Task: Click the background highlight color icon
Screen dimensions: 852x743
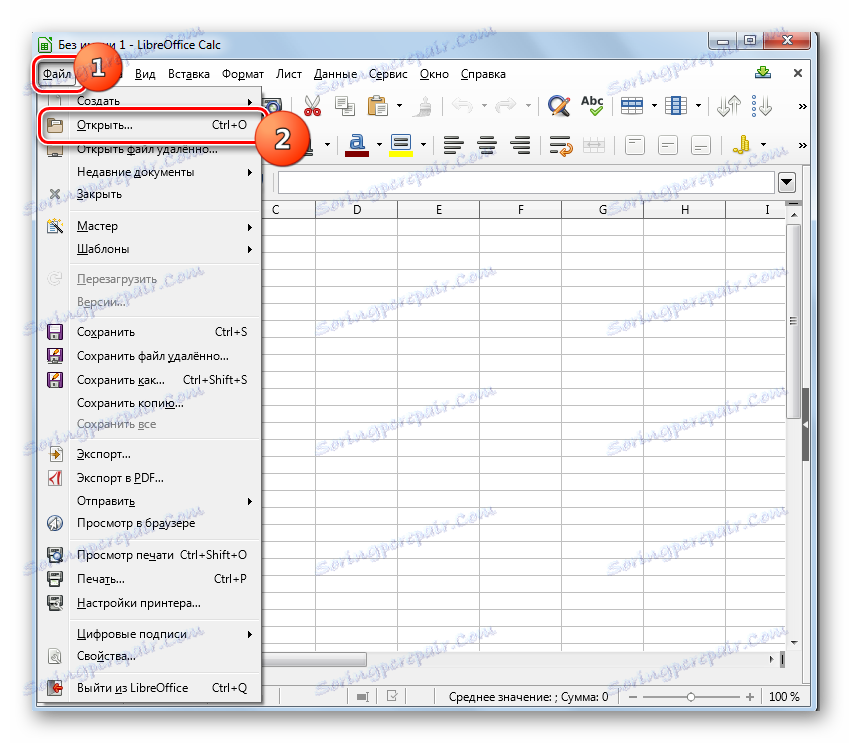Action: pyautogui.click(x=401, y=145)
